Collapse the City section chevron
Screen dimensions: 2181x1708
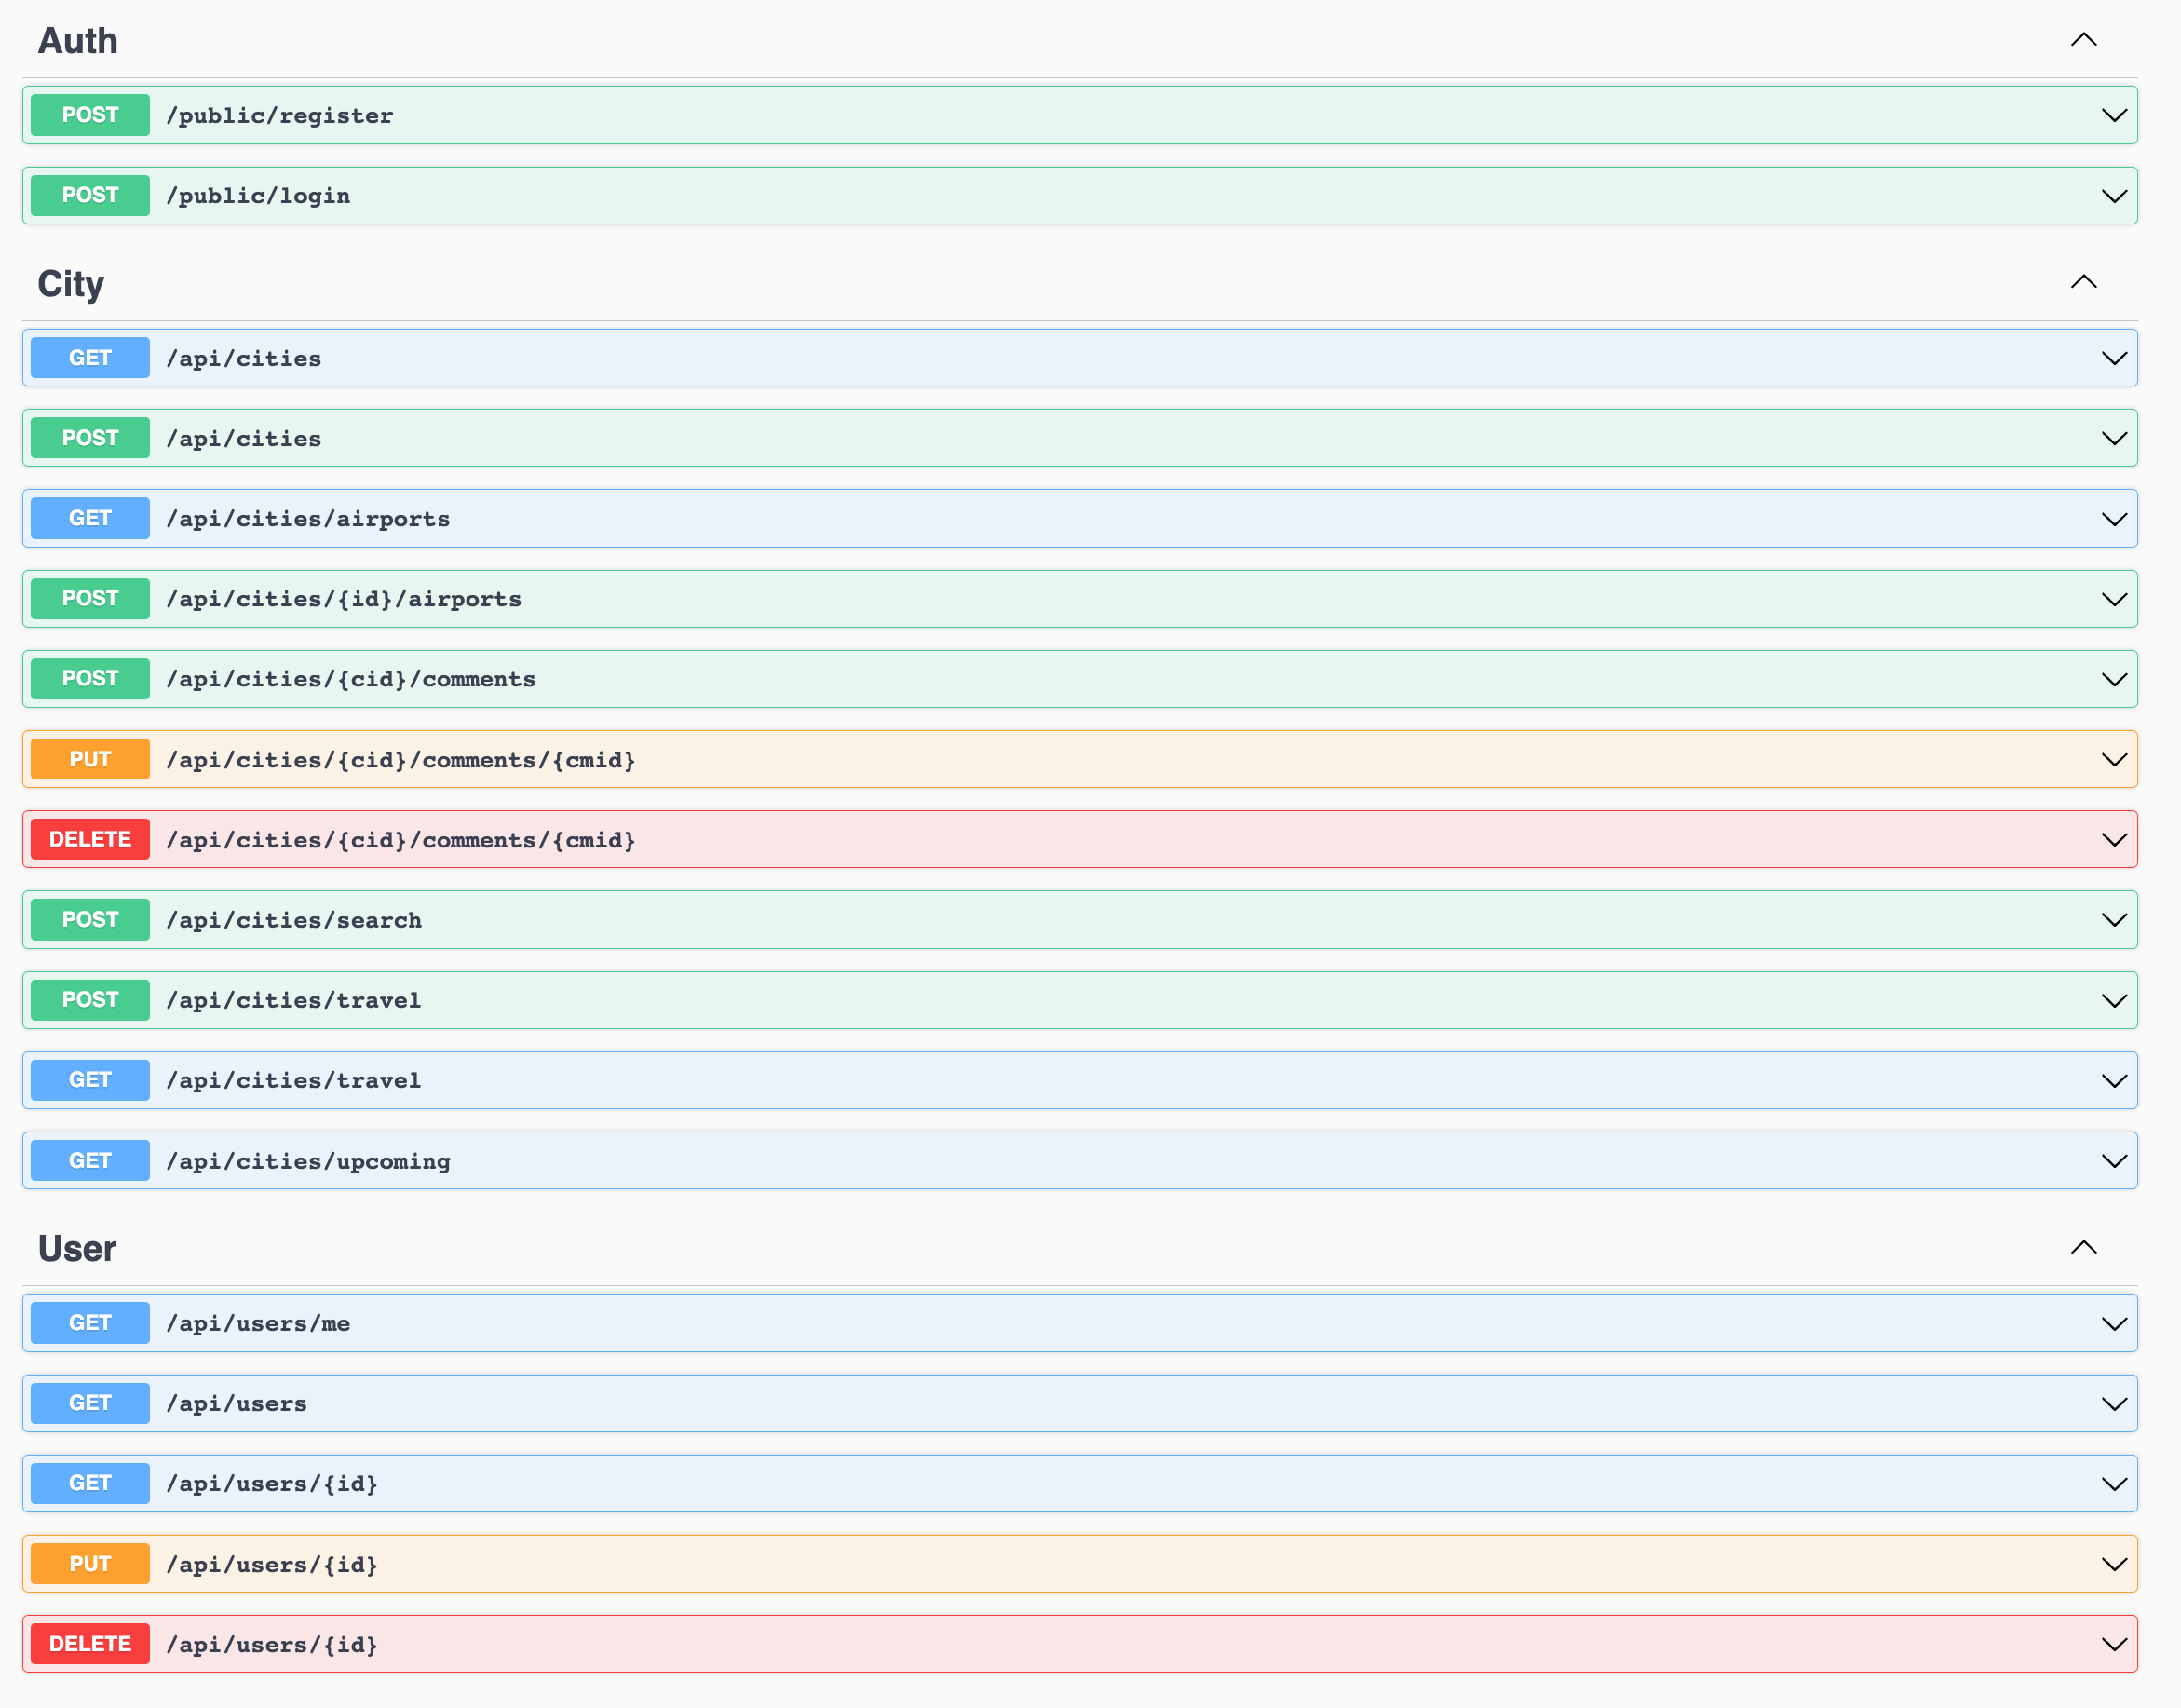tap(2083, 282)
